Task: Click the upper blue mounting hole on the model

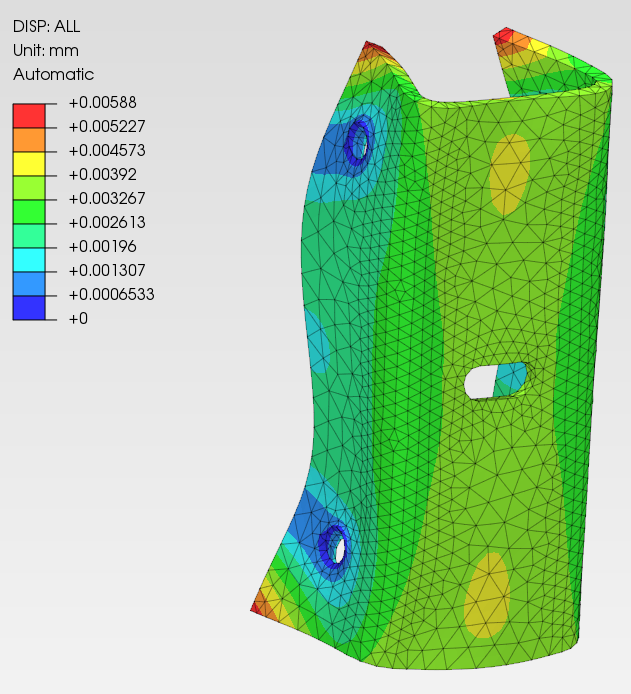Action: 359,141
